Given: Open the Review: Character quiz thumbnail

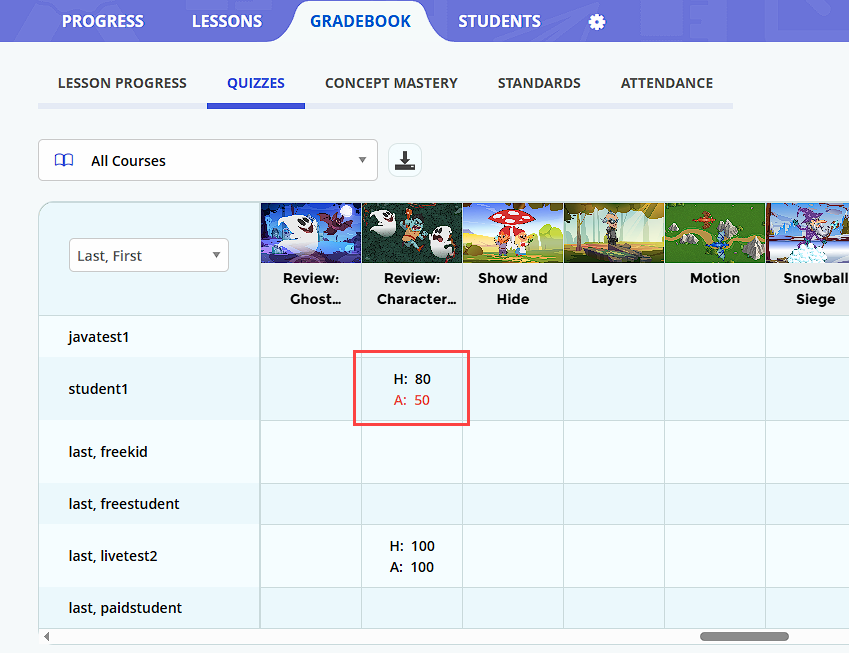Looking at the screenshot, I should pyautogui.click(x=412, y=233).
